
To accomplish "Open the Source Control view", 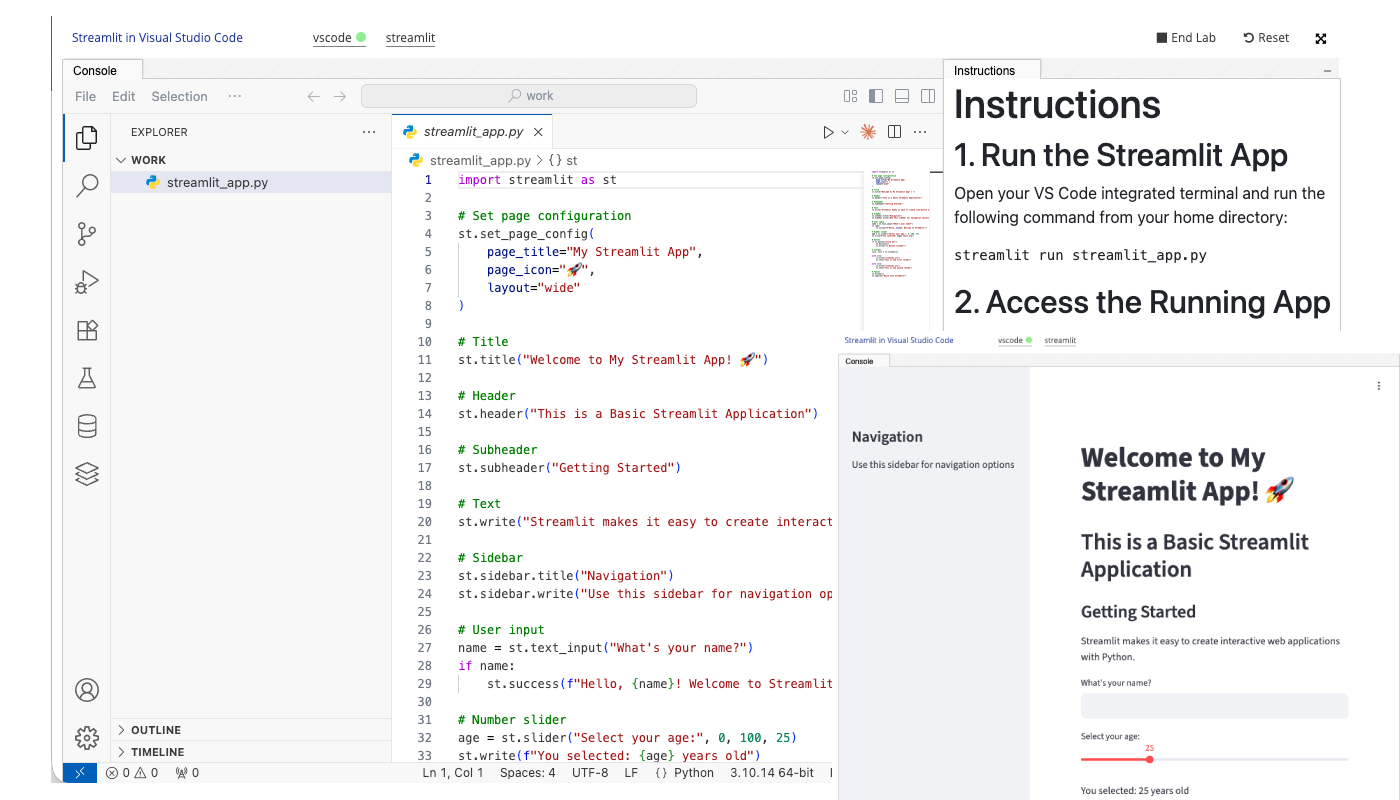I will 87,234.
